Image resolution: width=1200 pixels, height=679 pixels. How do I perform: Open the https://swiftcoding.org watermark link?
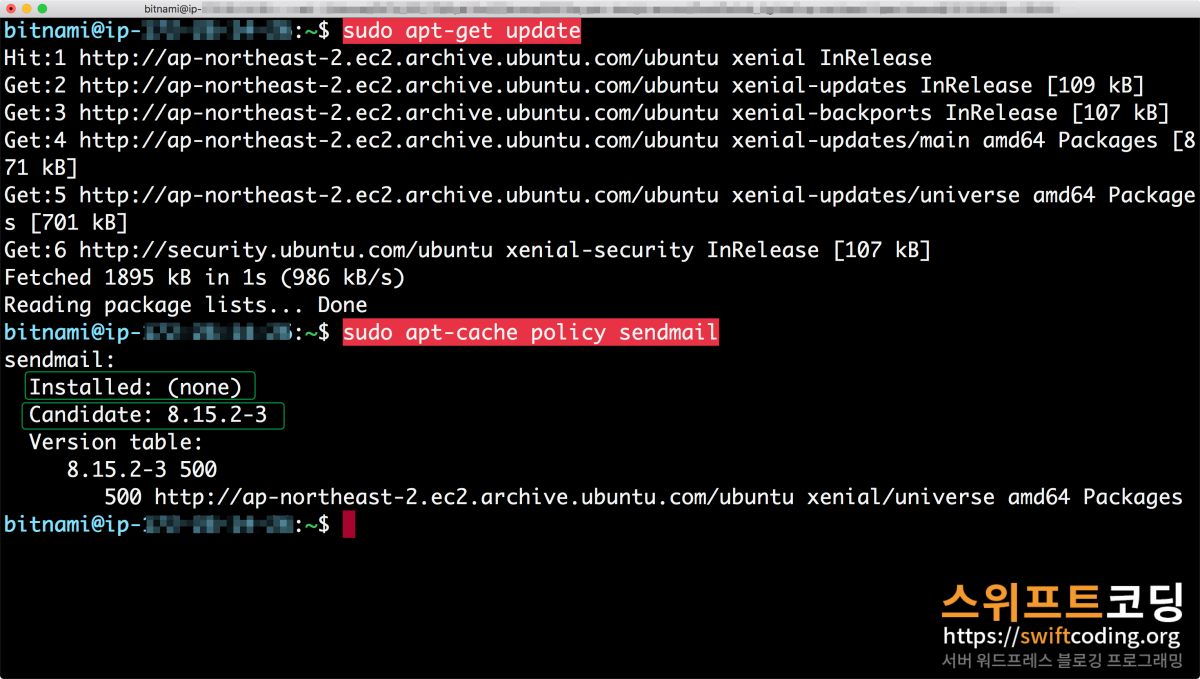point(1061,636)
